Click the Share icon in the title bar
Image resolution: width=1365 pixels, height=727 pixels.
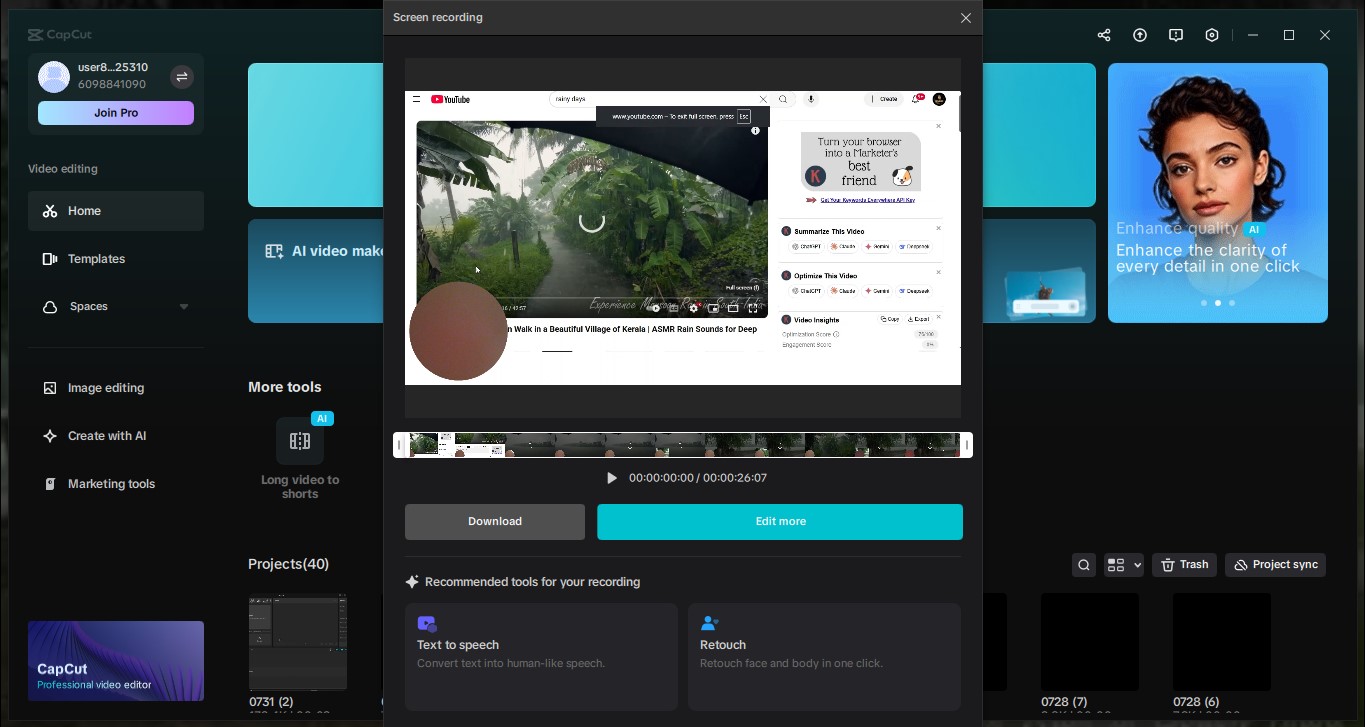1104,35
